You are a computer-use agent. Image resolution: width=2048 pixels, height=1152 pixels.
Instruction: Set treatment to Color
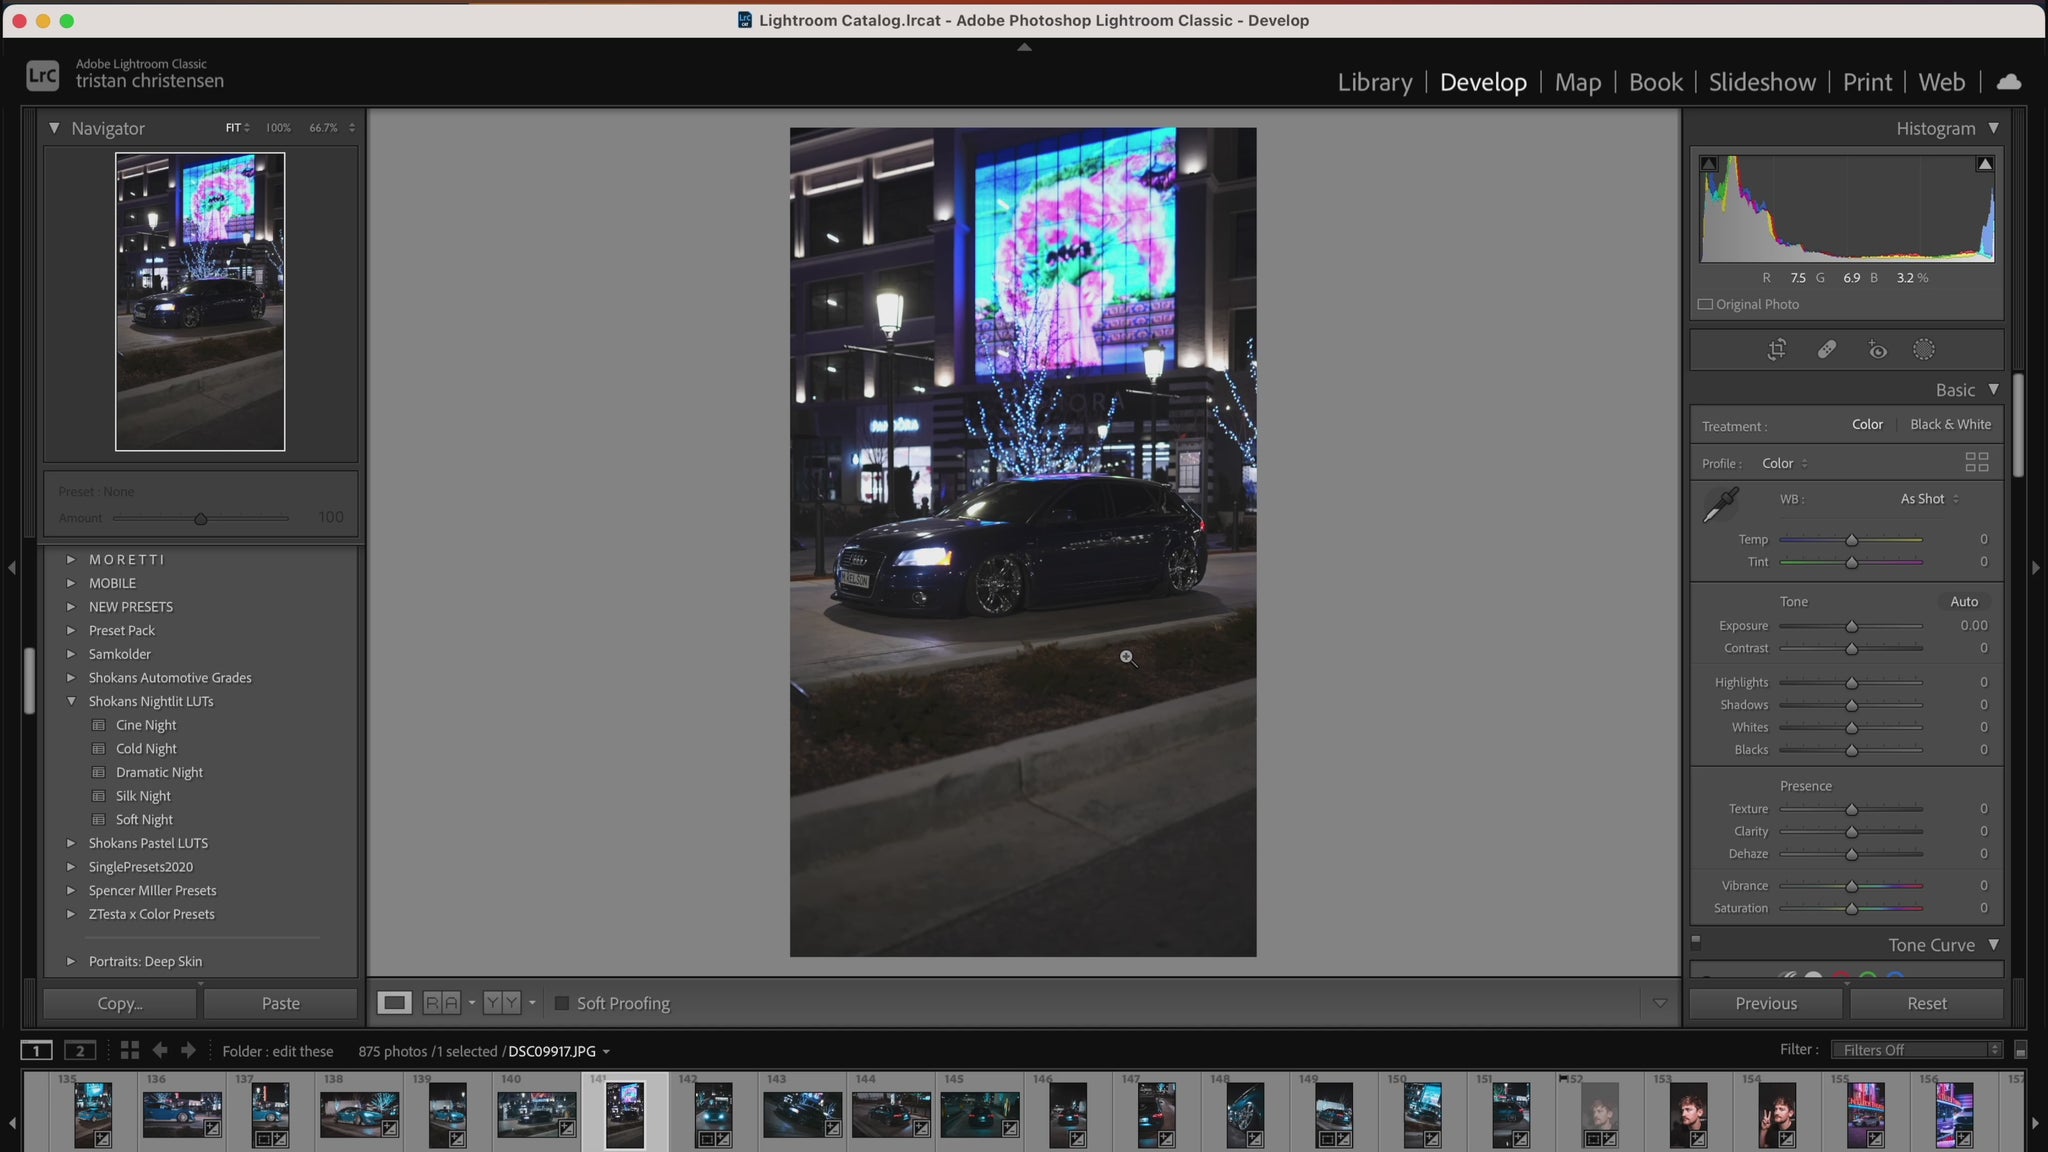click(x=1867, y=424)
